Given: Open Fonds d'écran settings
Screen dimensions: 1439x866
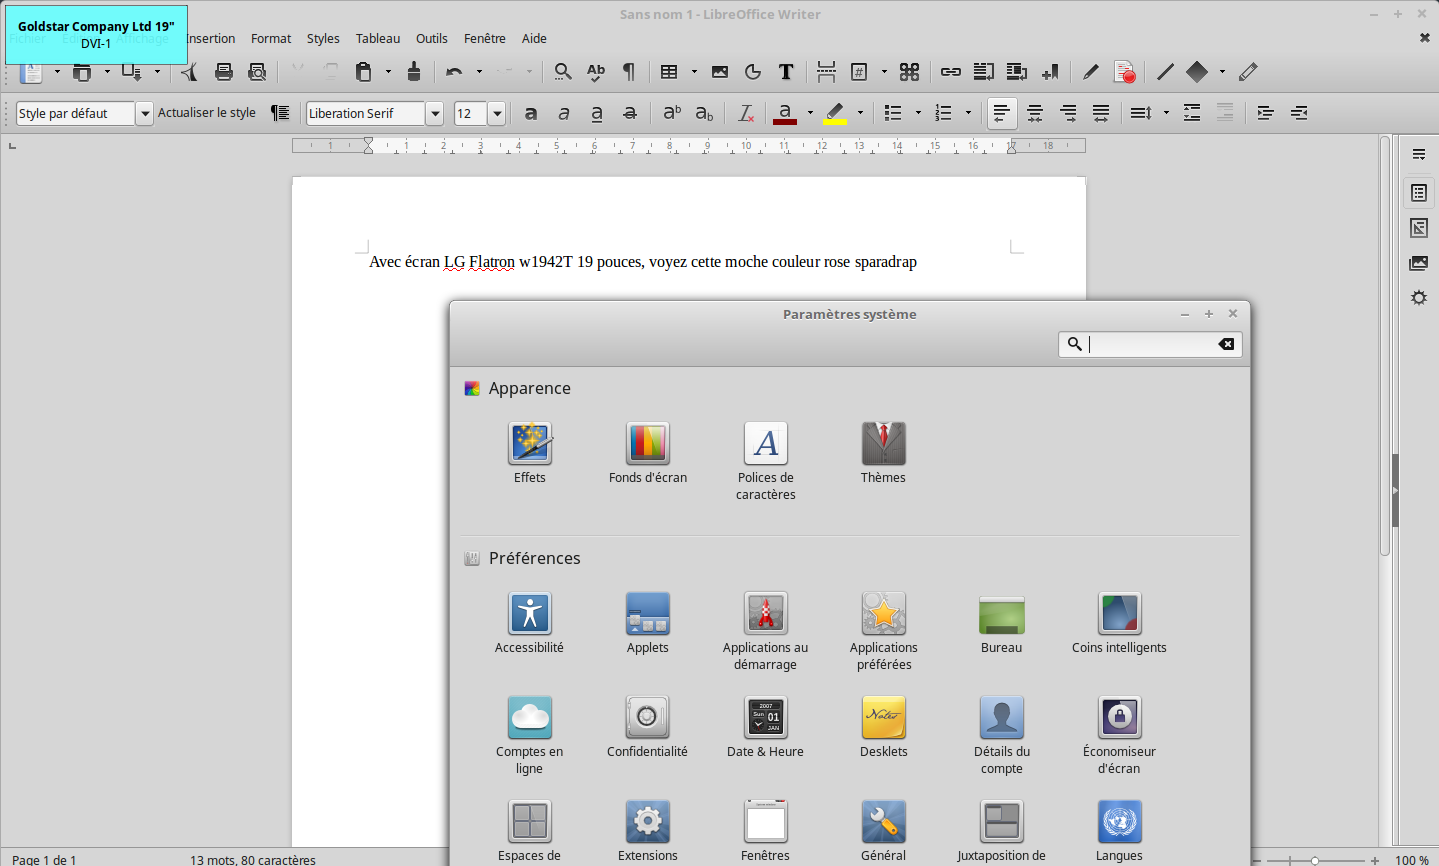Looking at the screenshot, I should point(648,443).
